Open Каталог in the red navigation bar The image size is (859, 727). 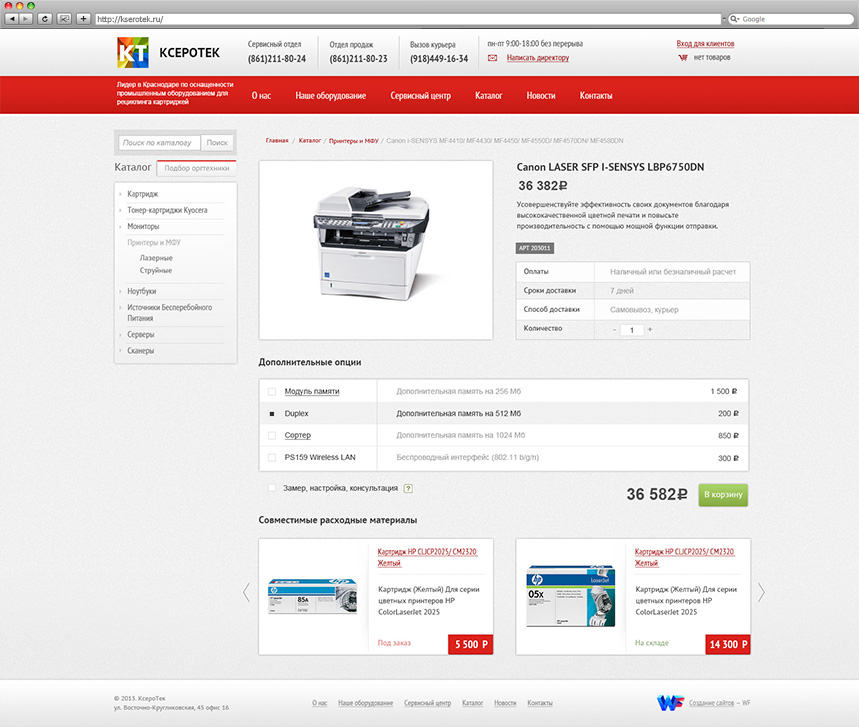489,95
